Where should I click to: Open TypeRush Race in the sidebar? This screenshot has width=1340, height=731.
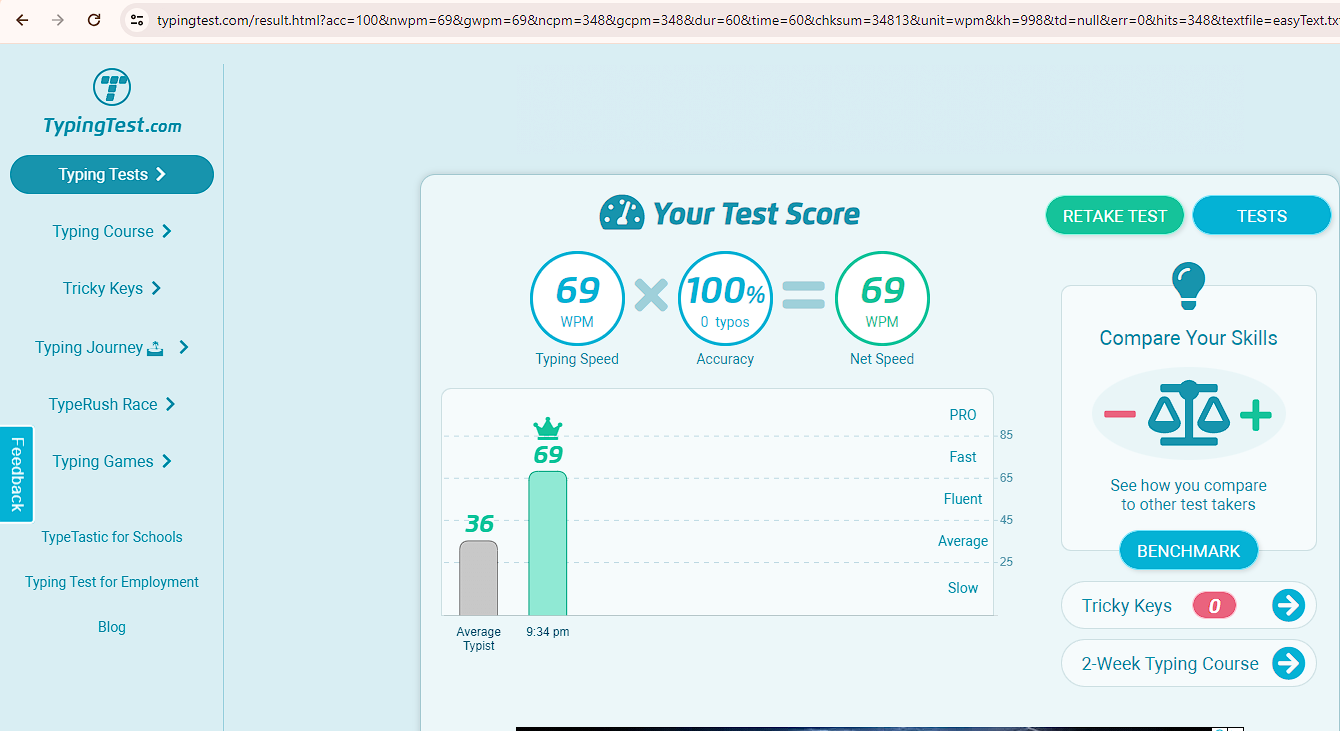112,404
